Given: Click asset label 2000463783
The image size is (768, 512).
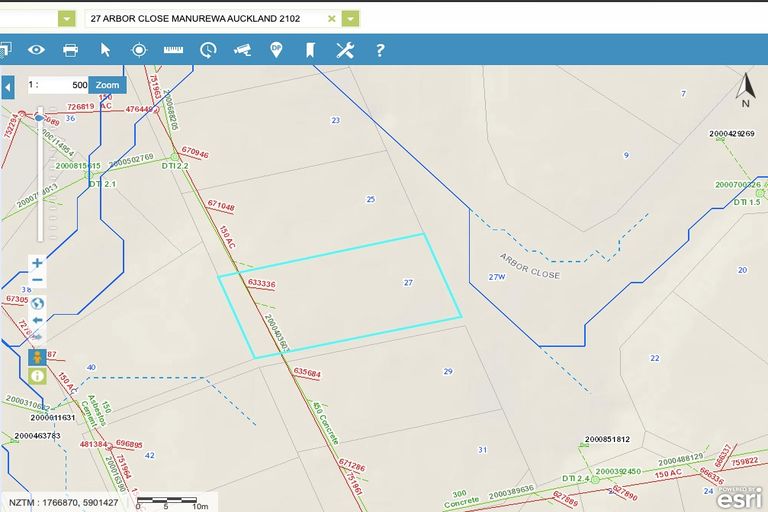Looking at the screenshot, I should (x=37, y=436).
